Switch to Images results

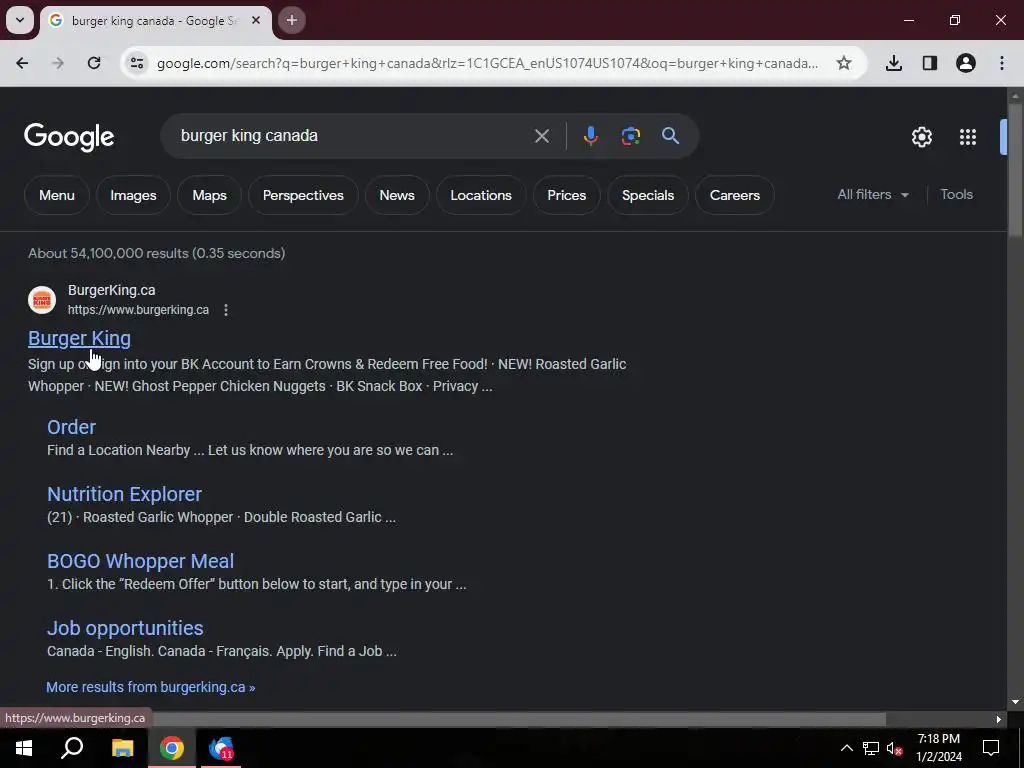133,195
